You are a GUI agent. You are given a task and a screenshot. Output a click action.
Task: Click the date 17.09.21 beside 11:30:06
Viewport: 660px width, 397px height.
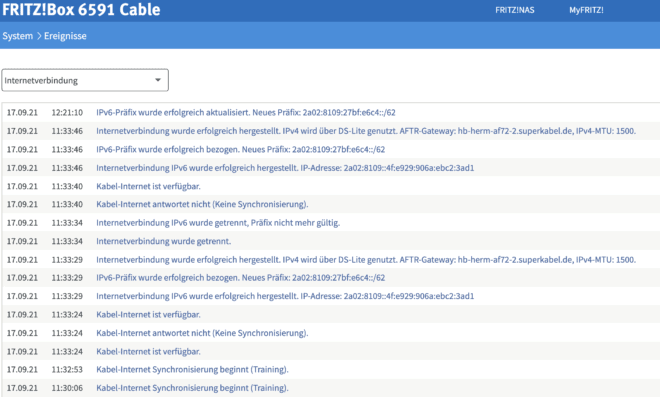point(22,388)
